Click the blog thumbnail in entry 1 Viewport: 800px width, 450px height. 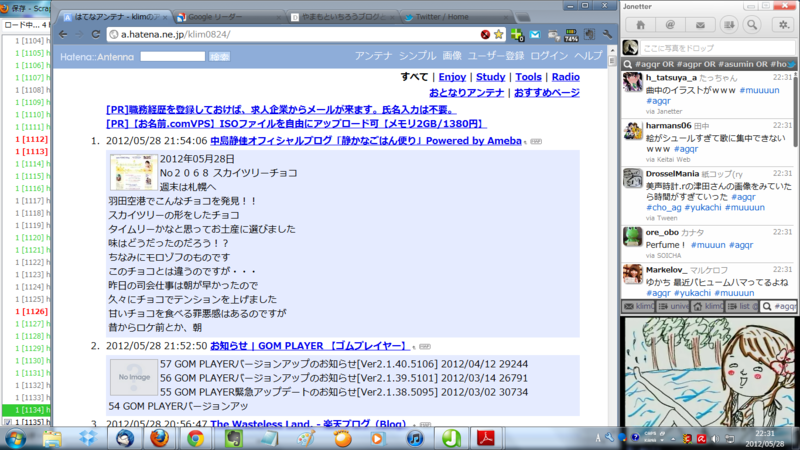pos(134,172)
